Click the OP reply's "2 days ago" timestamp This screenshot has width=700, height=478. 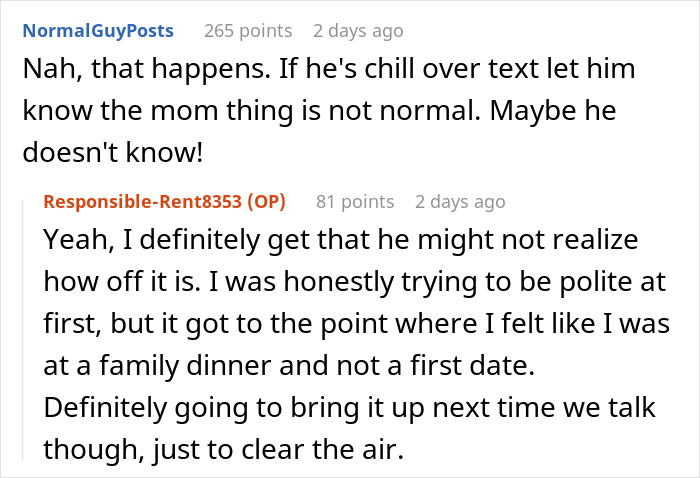(x=460, y=202)
